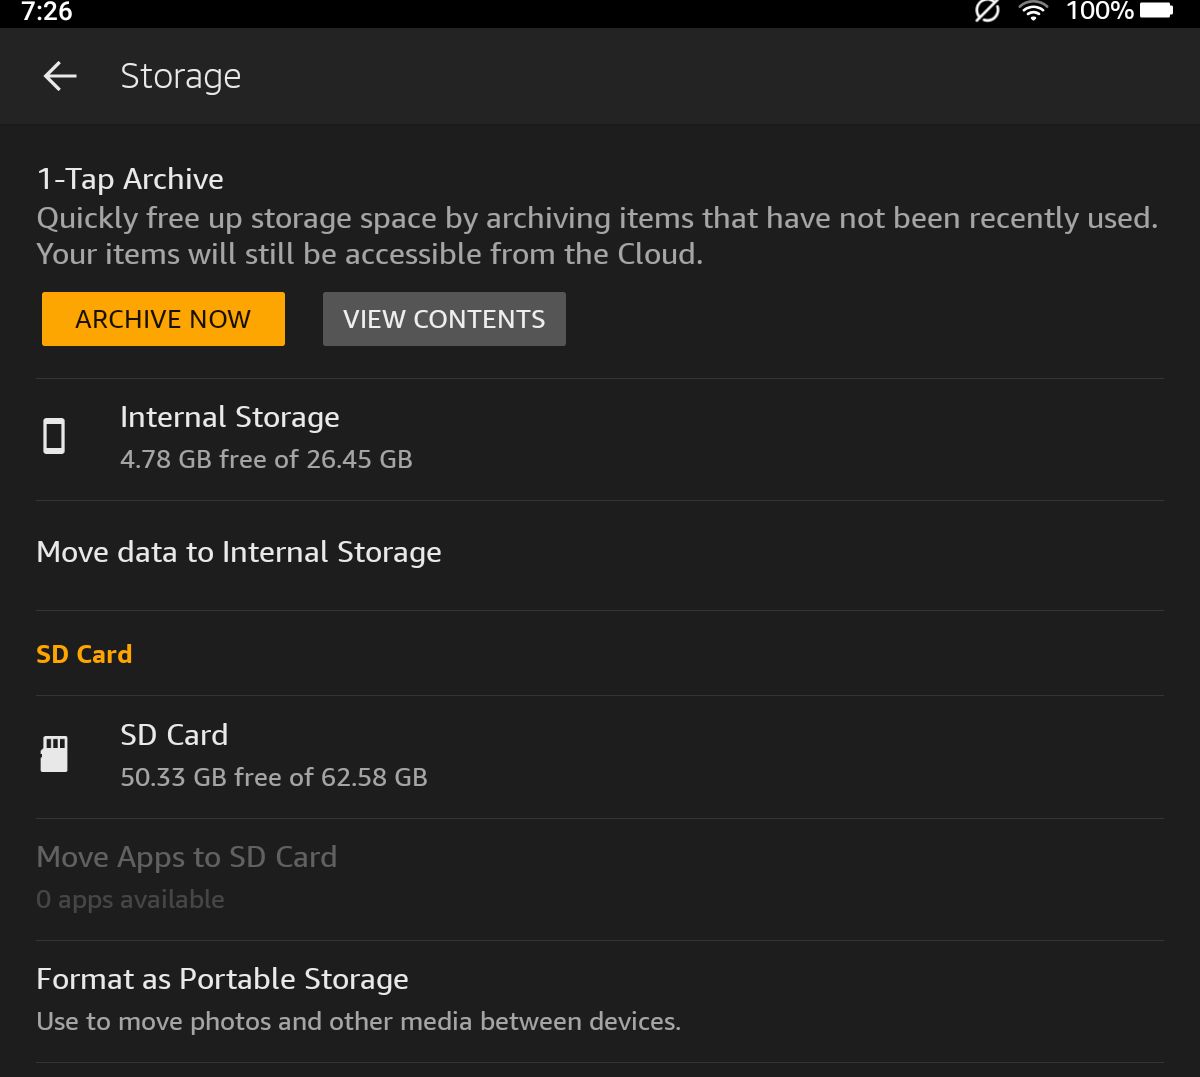
Task: Tap the 50.33 GB free text
Action: tap(273, 777)
